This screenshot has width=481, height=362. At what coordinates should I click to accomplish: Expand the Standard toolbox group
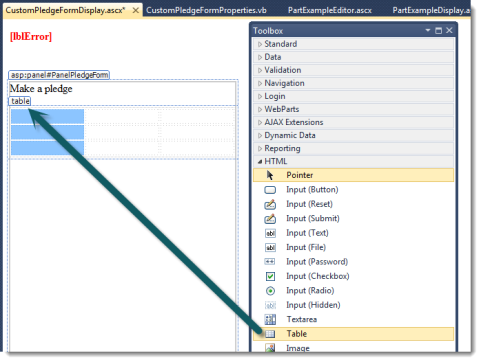260,44
